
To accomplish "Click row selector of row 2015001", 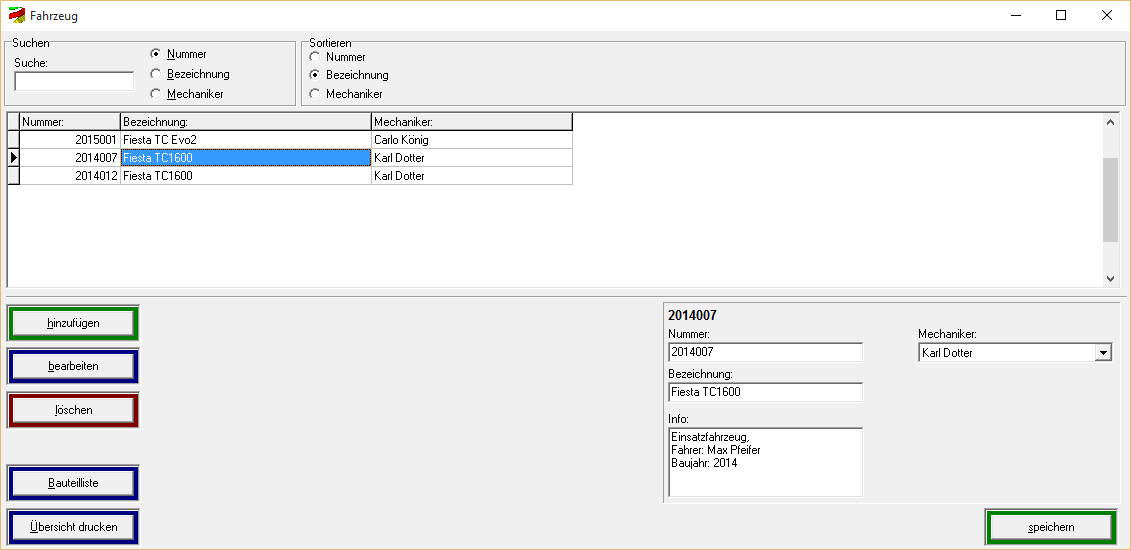I will [14, 140].
